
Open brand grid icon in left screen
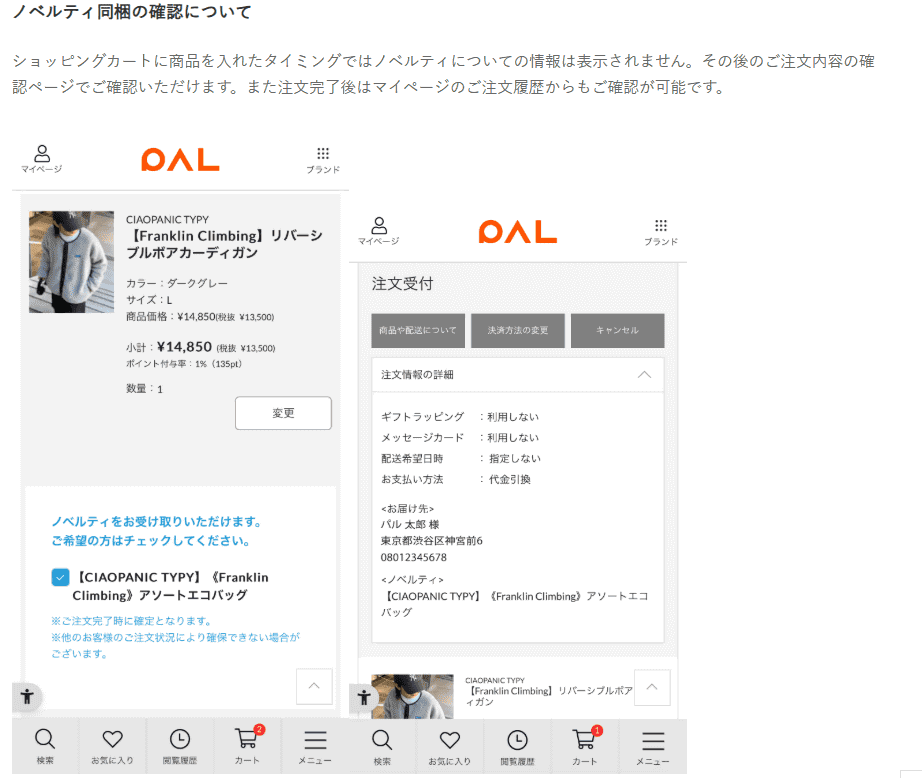coord(323,160)
